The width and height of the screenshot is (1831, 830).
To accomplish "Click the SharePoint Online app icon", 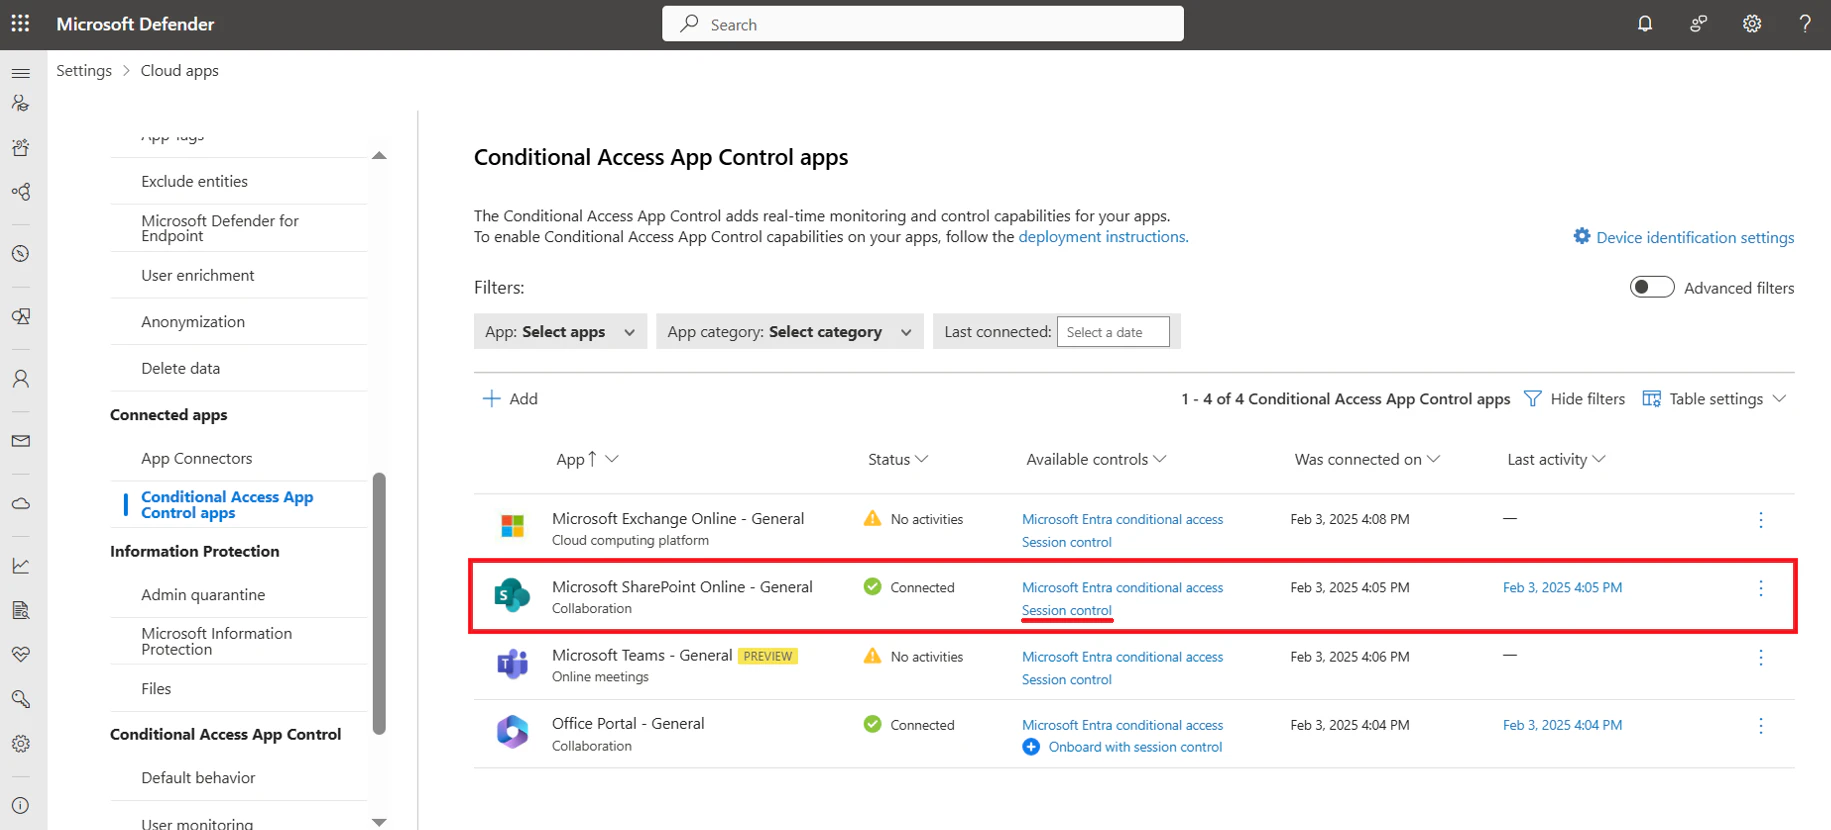I will [x=513, y=595].
